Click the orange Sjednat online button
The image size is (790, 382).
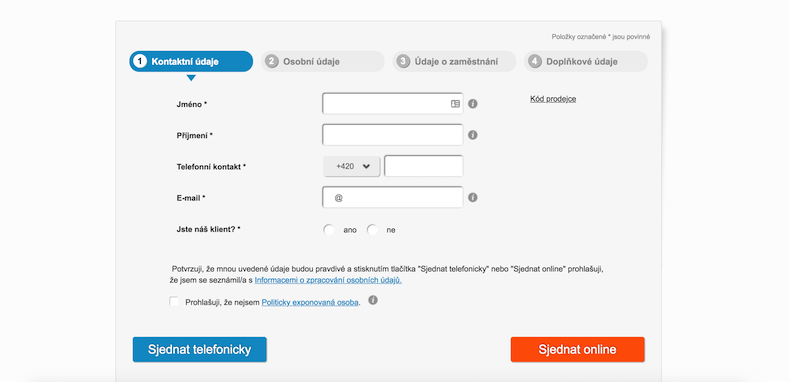coord(577,350)
